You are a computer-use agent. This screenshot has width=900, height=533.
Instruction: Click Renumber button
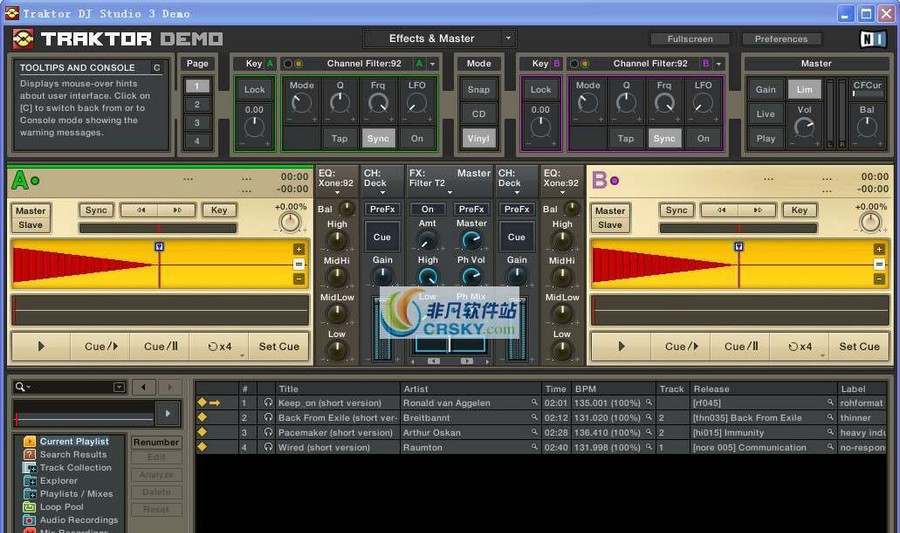point(156,442)
